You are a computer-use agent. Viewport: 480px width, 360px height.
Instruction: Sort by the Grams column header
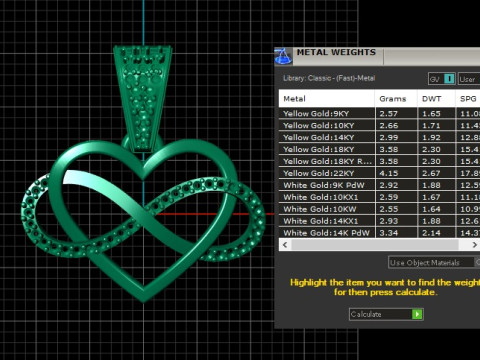pos(396,98)
